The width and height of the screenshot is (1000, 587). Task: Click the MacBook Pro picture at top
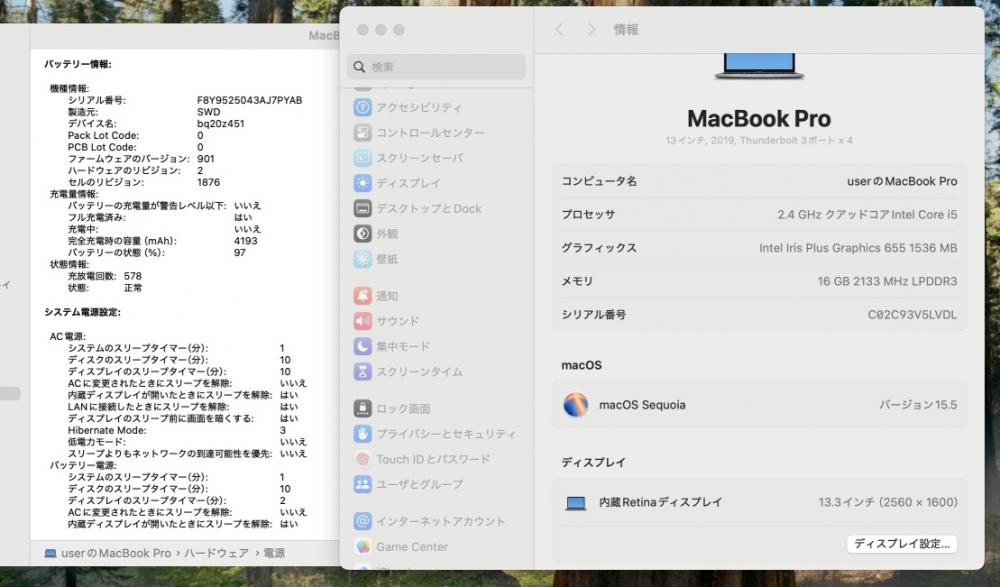pyautogui.click(x=759, y=66)
